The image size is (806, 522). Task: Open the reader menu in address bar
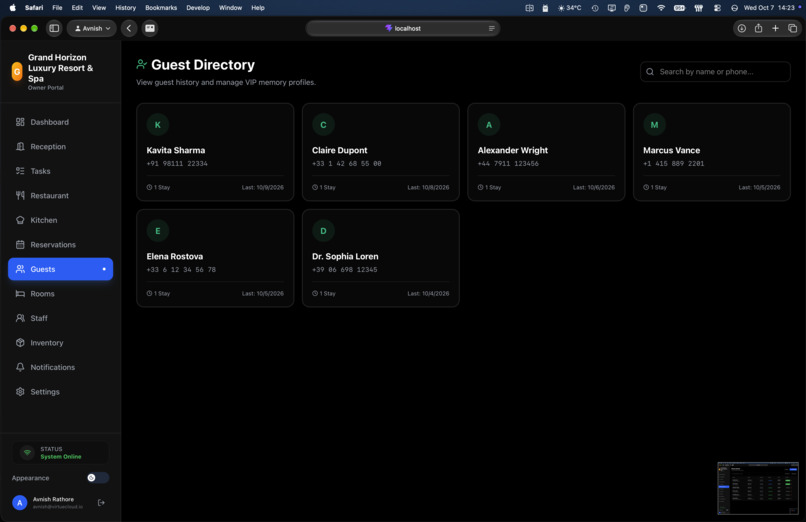pos(491,28)
